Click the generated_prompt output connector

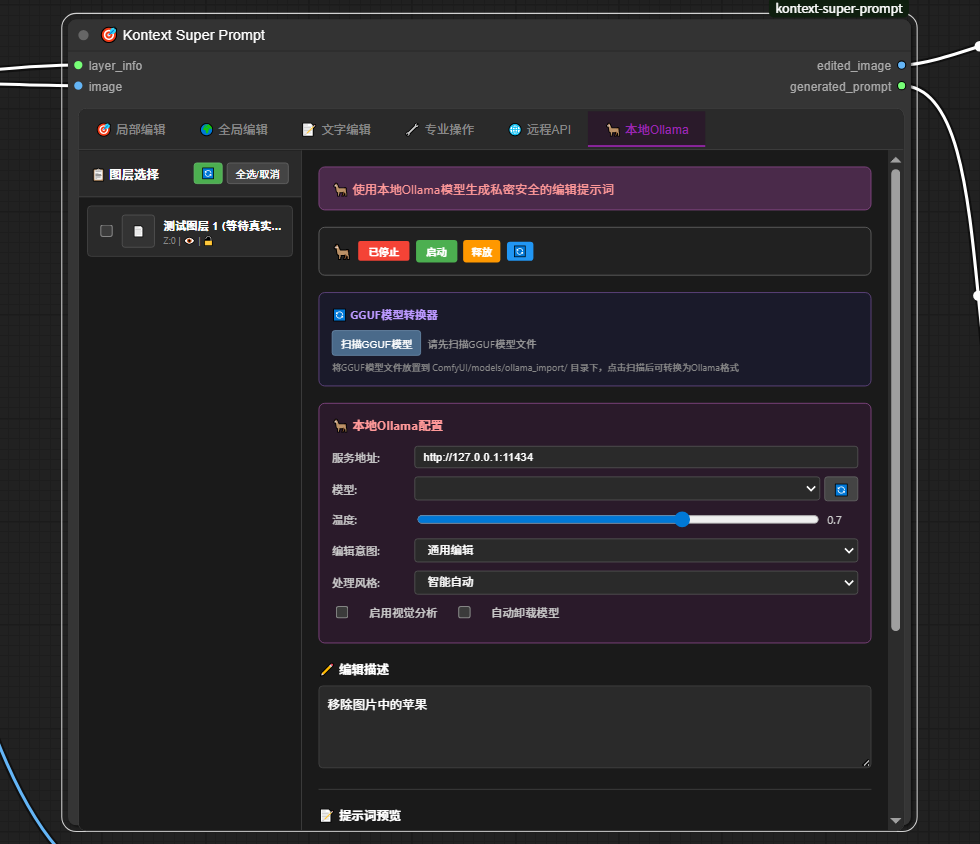(901, 86)
